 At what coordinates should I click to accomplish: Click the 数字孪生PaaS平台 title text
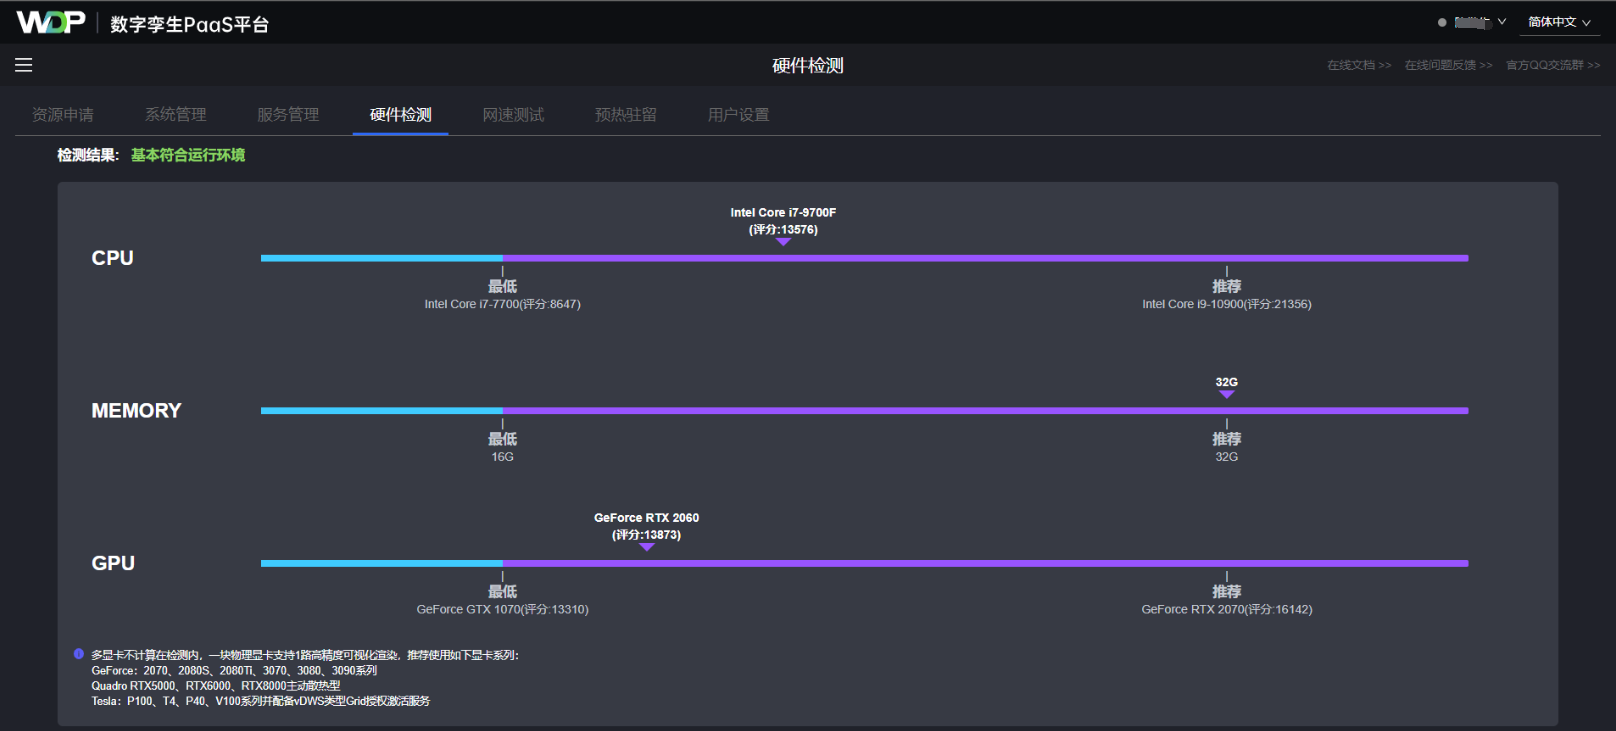pyautogui.click(x=189, y=24)
